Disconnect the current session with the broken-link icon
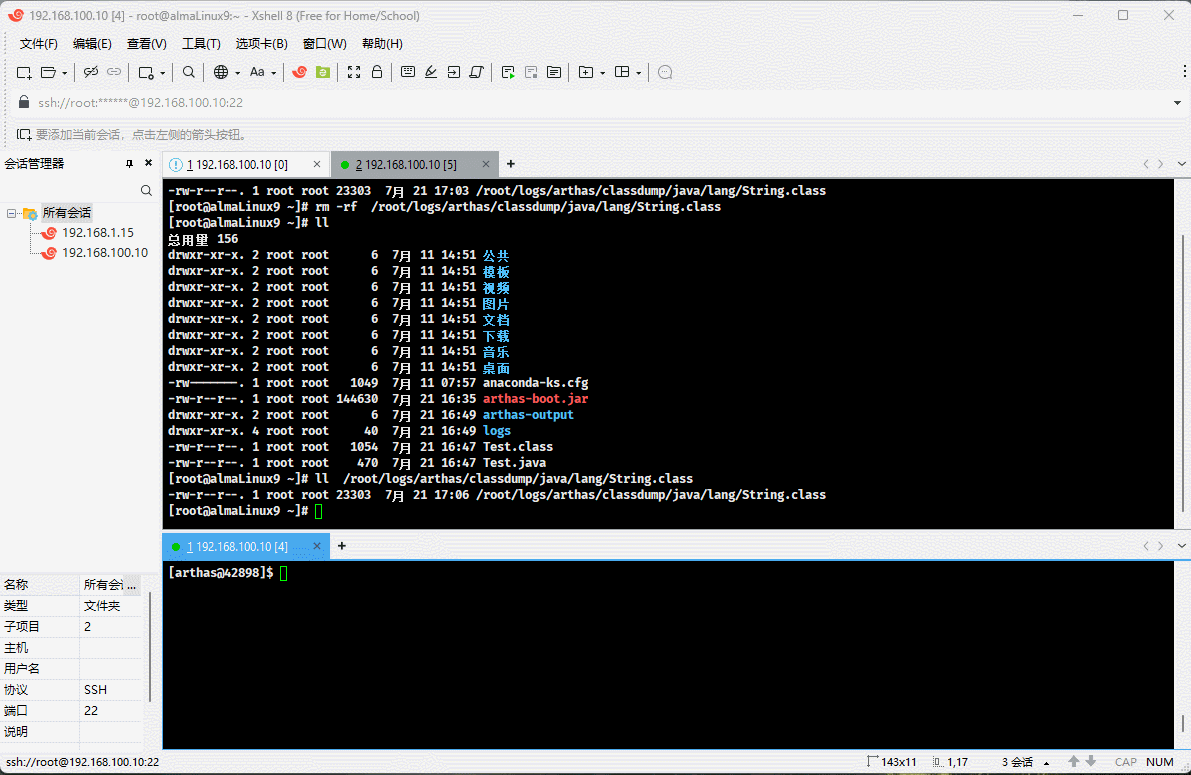 click(91, 72)
